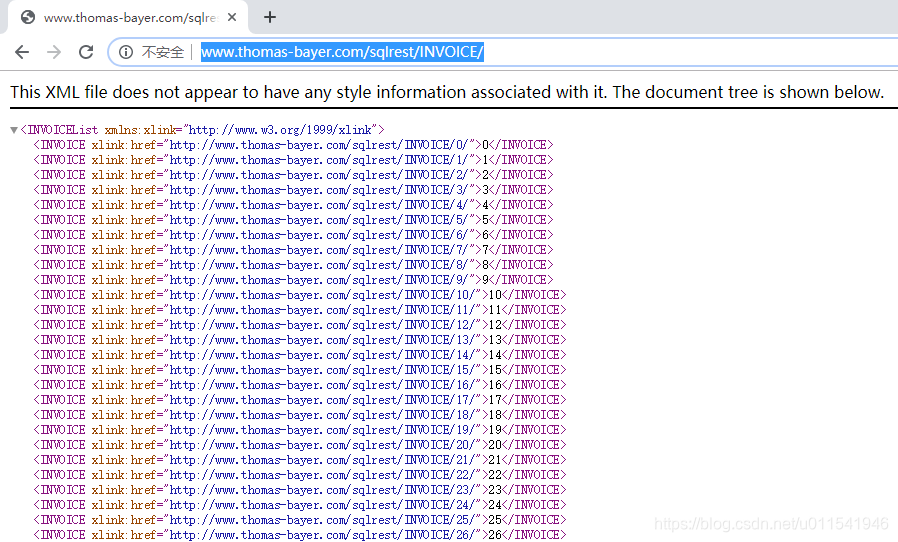
Task: Click the INVOICE/20/ row
Action: click(x=300, y=445)
